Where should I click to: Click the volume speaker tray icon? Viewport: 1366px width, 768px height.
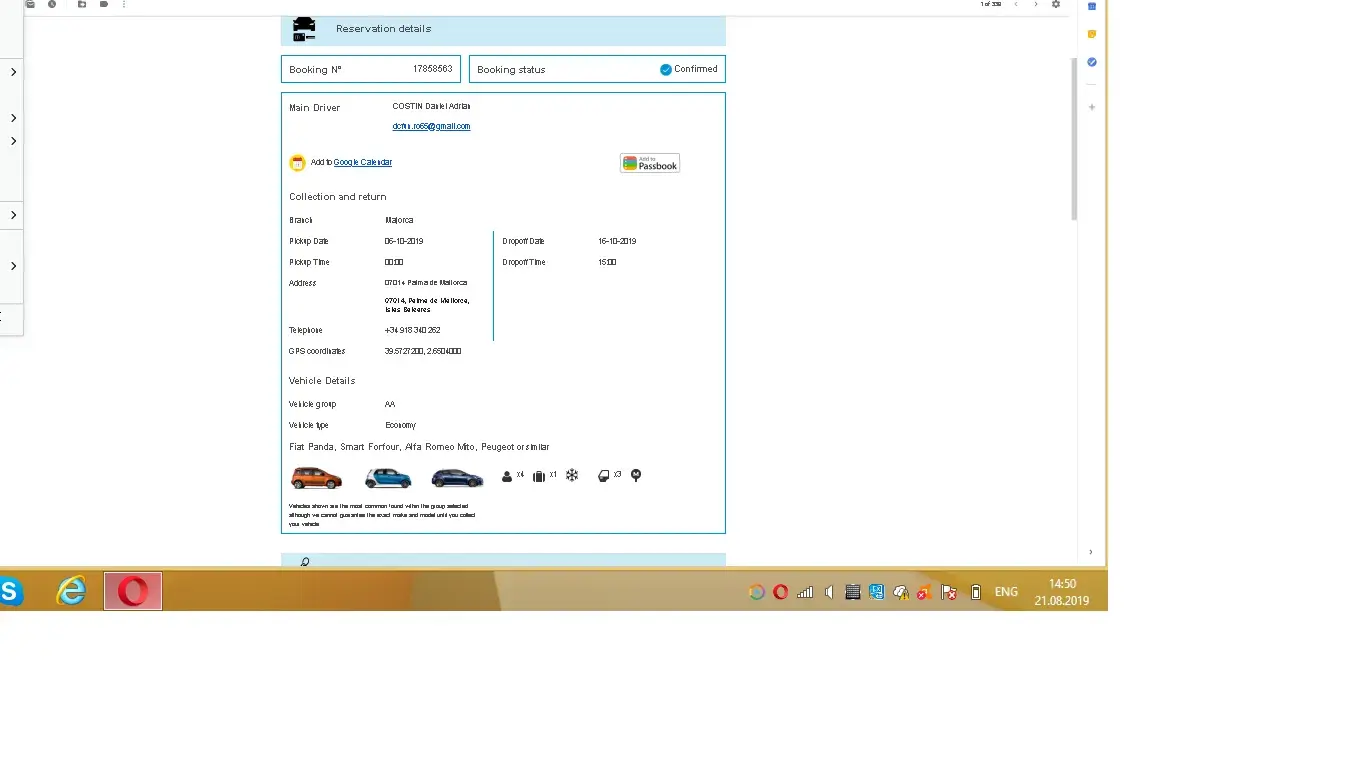[829, 592]
